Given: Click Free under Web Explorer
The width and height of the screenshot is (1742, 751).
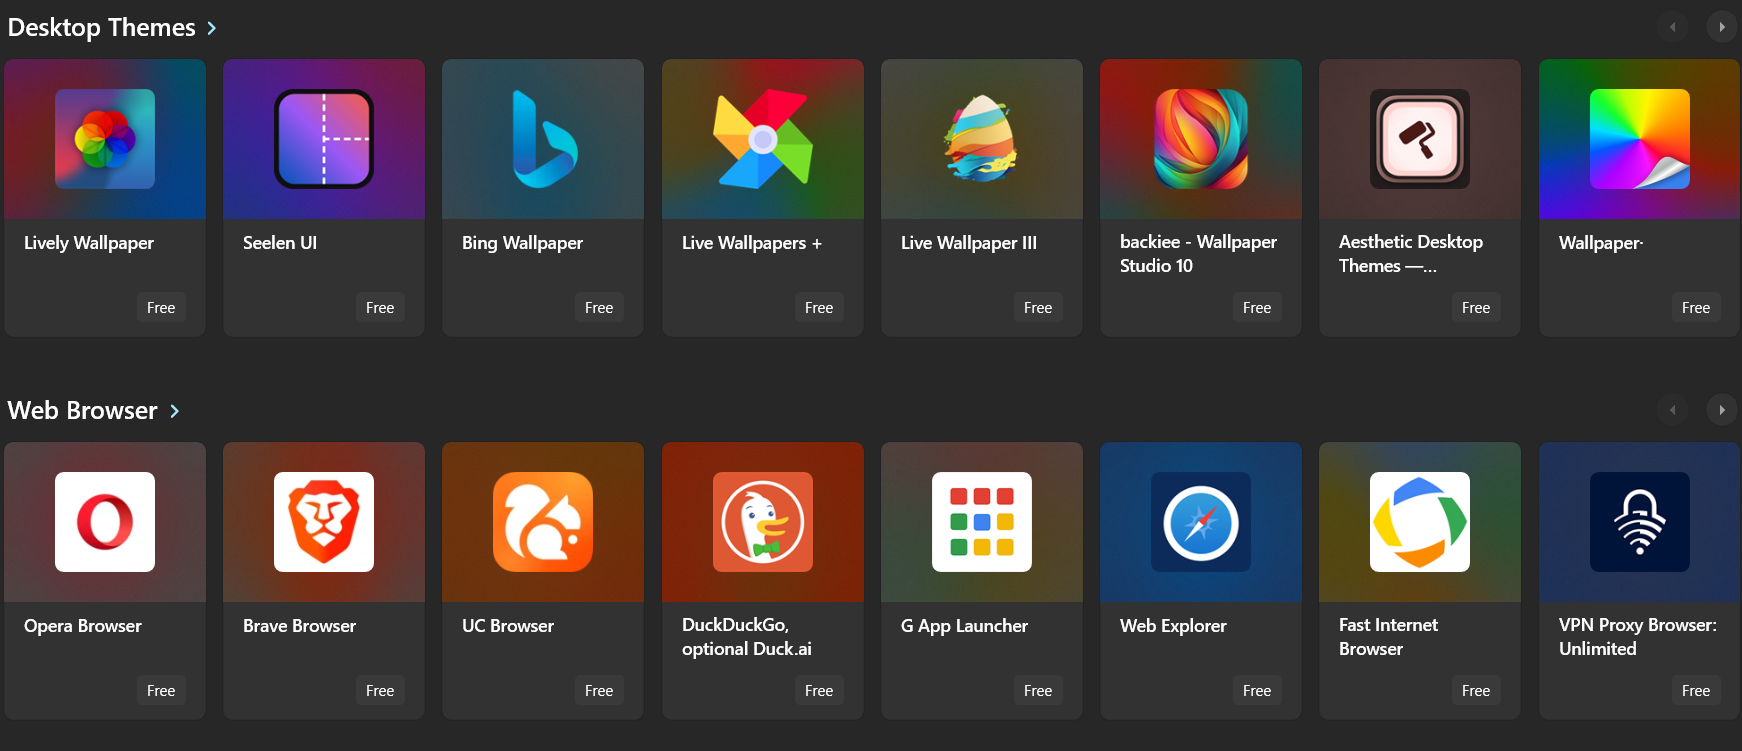Looking at the screenshot, I should click(x=1257, y=691).
